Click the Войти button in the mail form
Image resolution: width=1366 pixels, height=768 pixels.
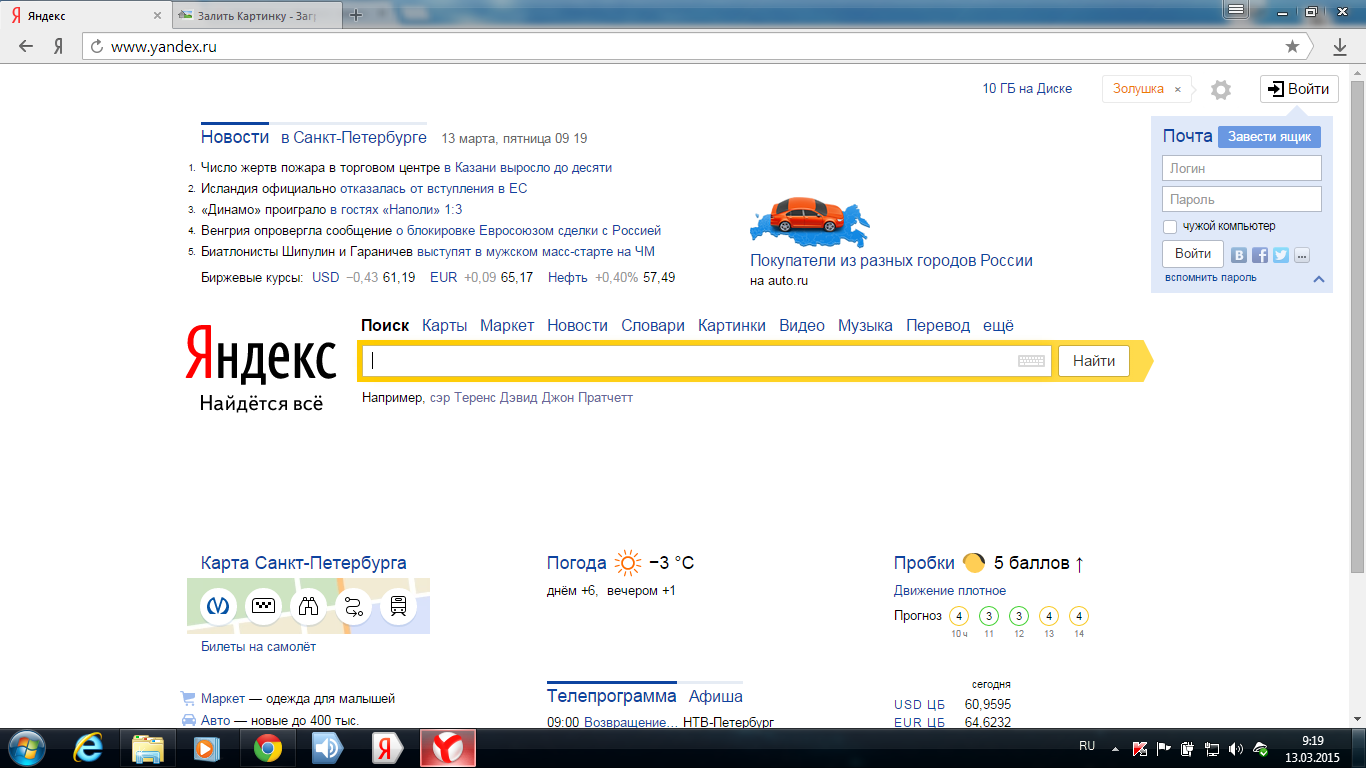1193,254
